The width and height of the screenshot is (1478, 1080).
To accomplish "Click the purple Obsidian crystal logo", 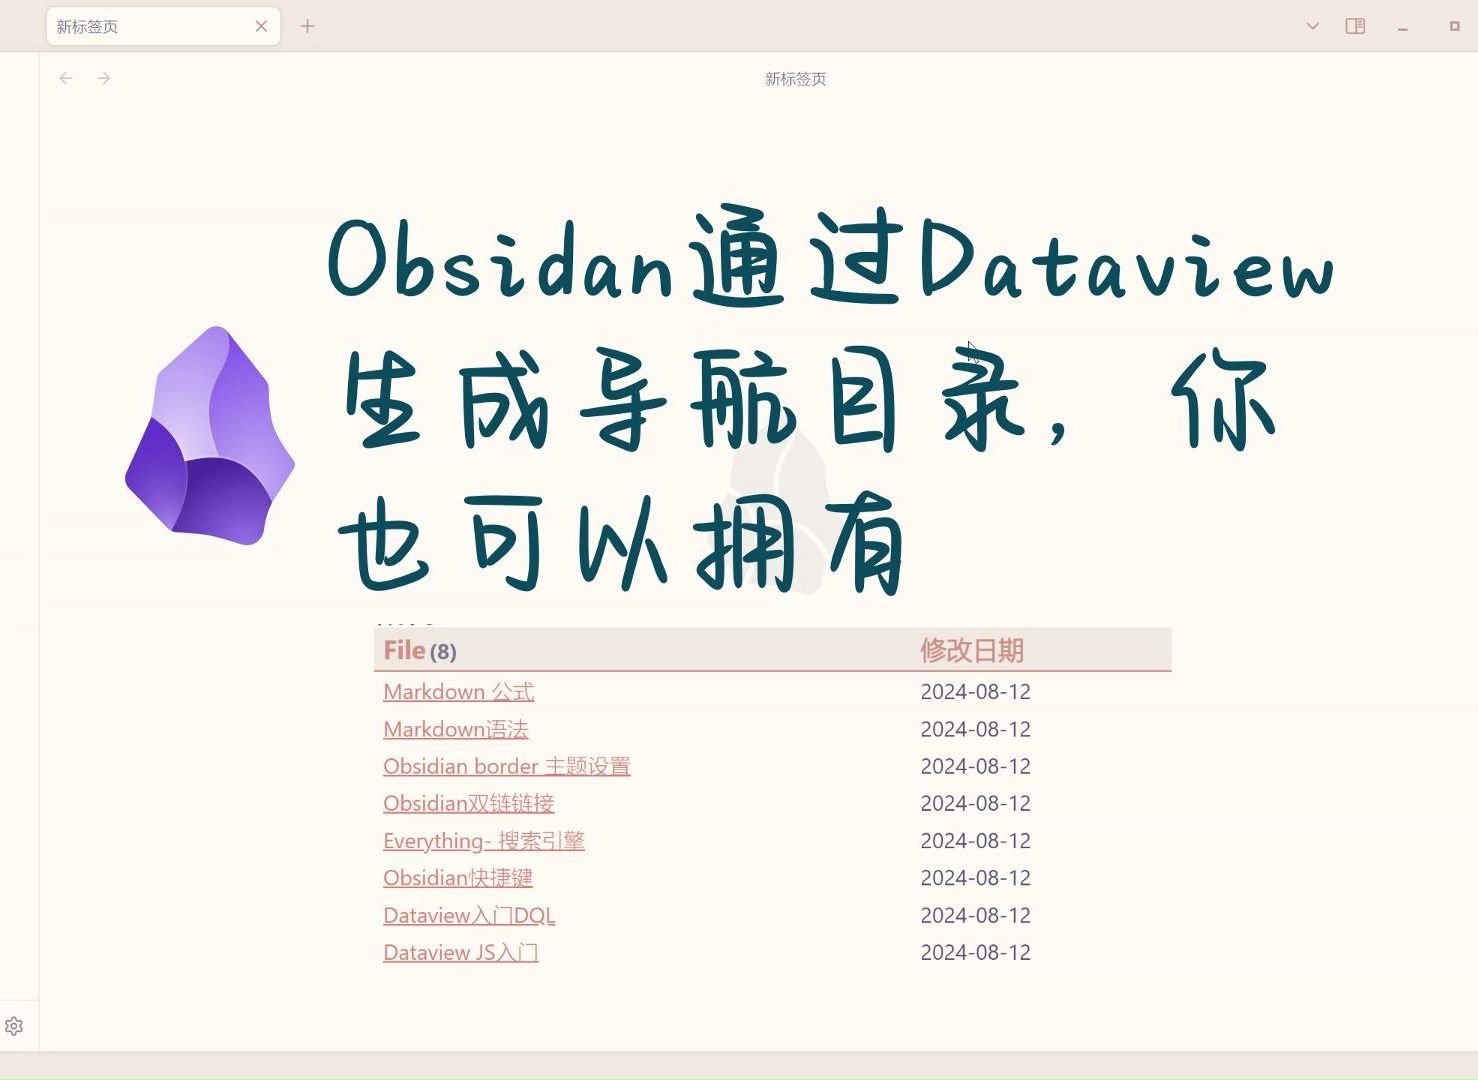I will coord(210,436).
